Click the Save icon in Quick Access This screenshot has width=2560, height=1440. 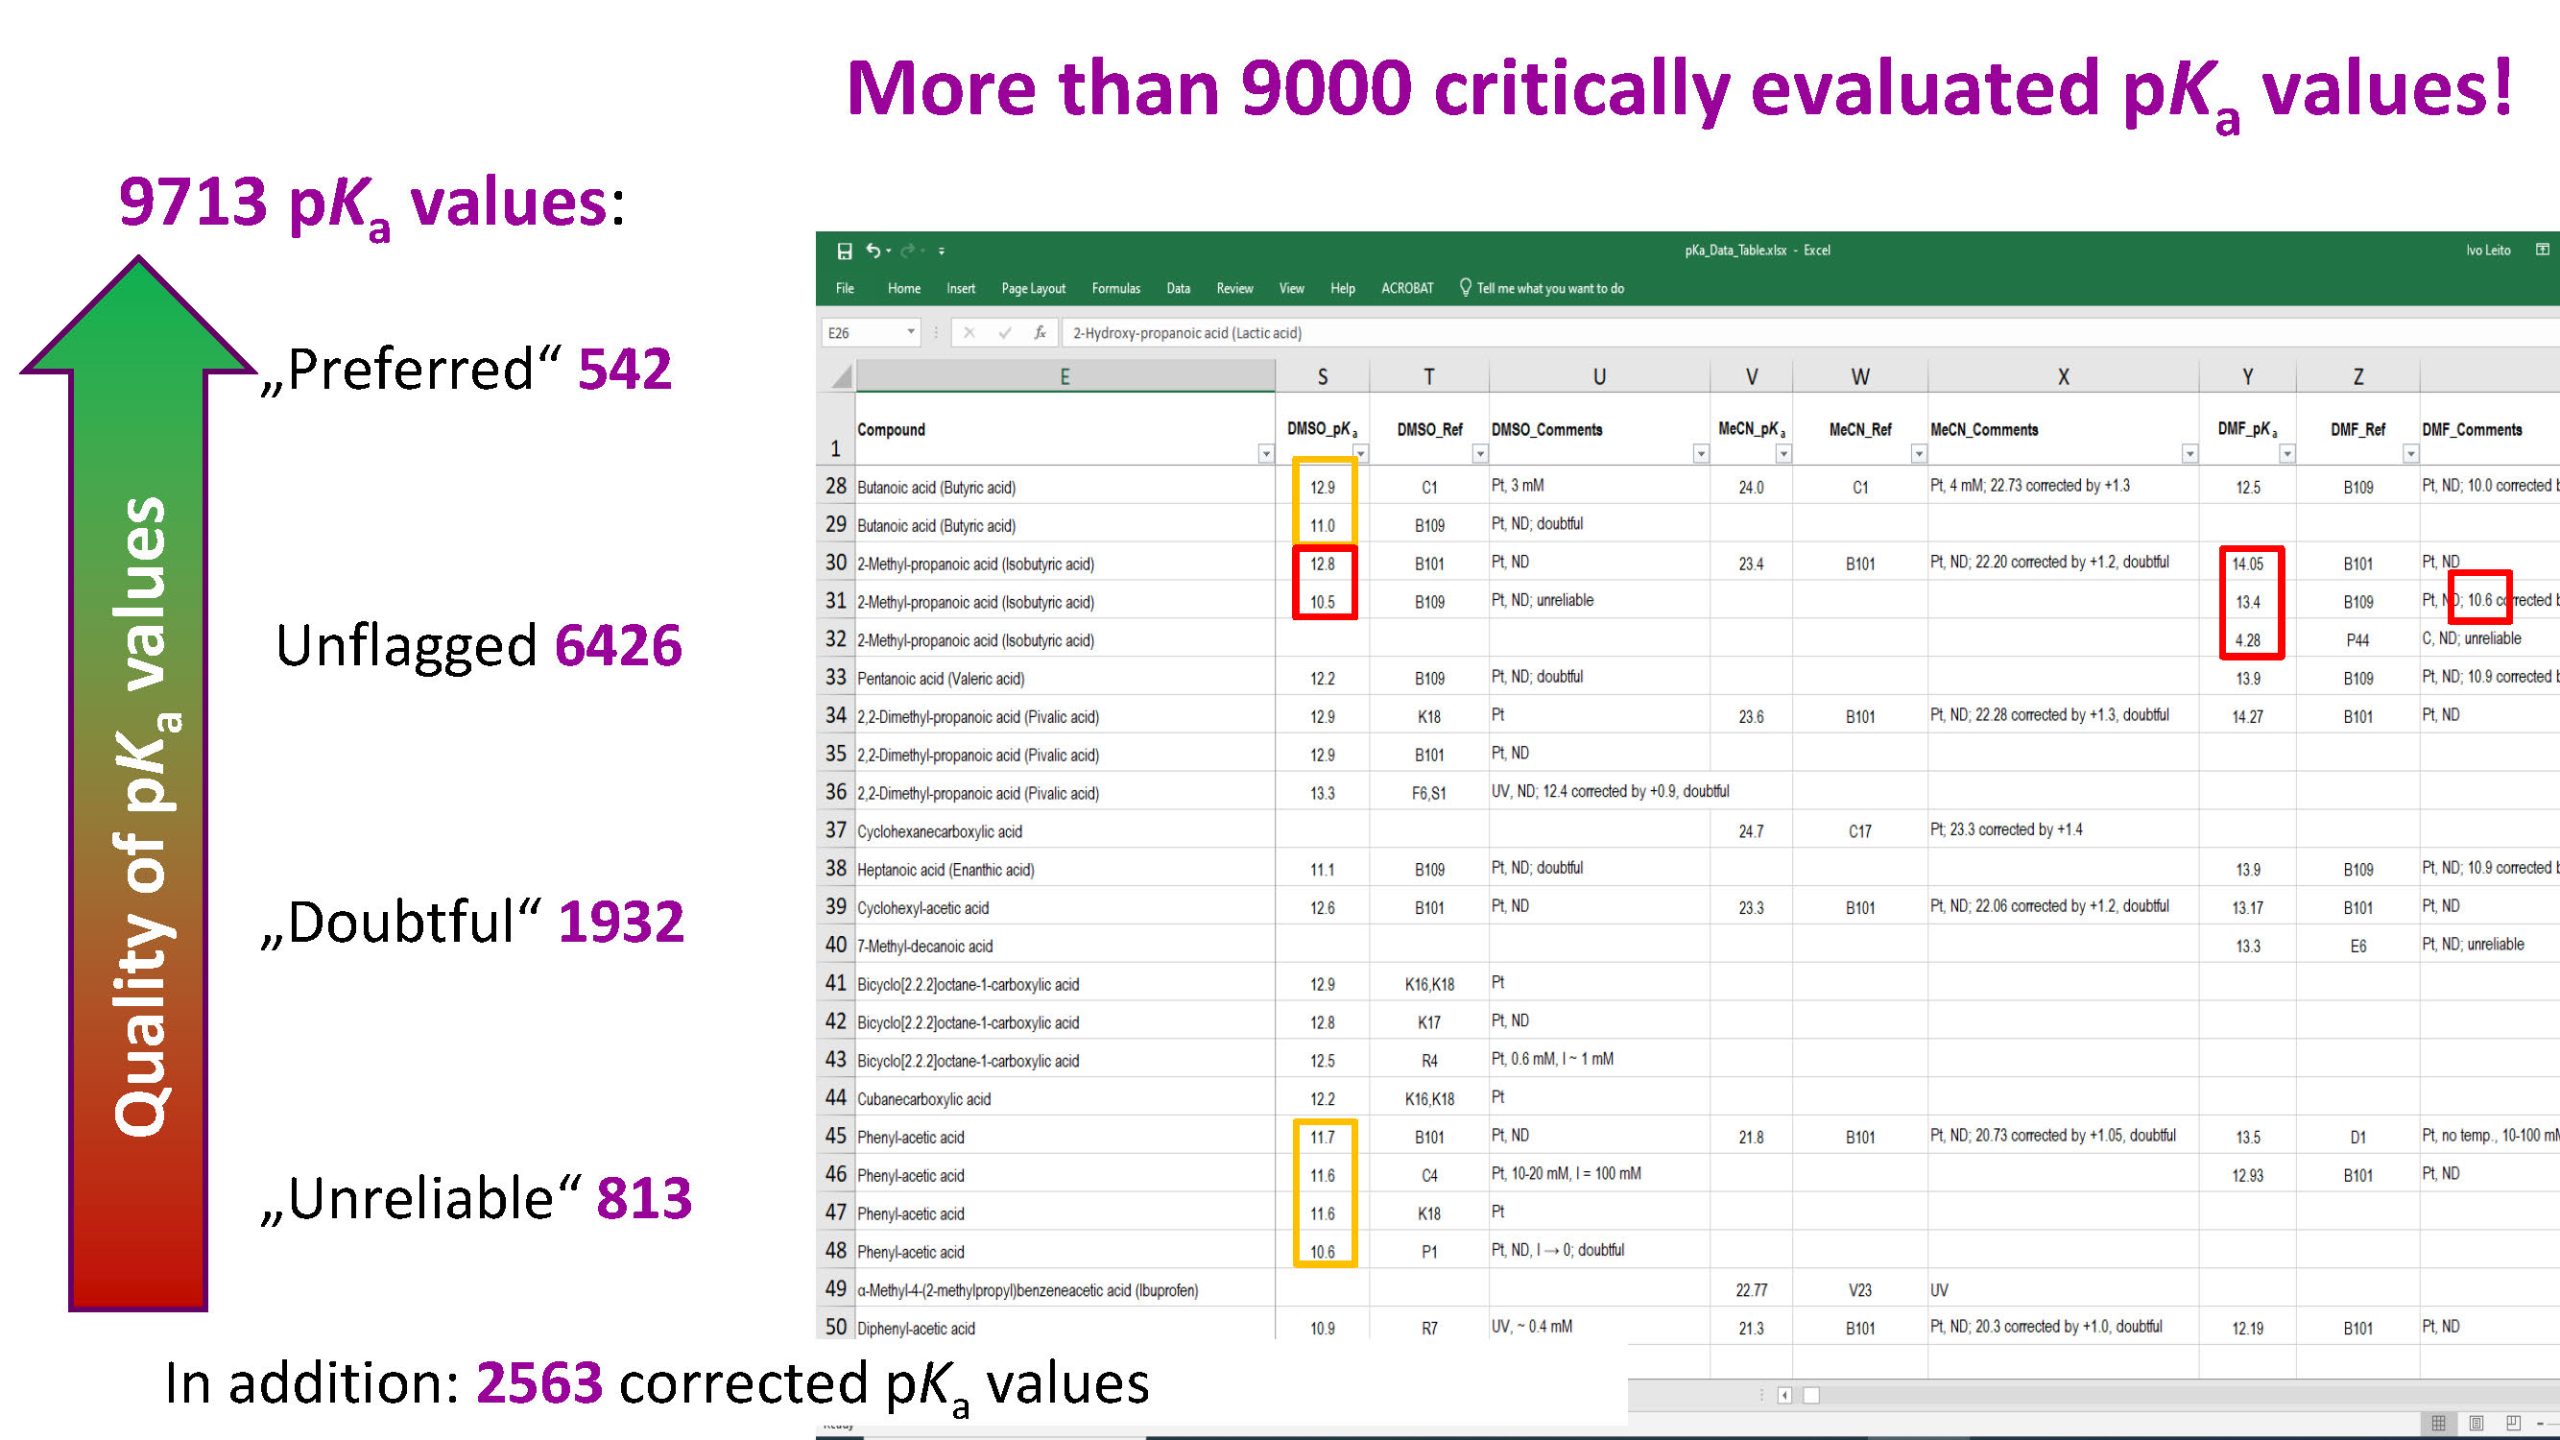click(x=844, y=251)
